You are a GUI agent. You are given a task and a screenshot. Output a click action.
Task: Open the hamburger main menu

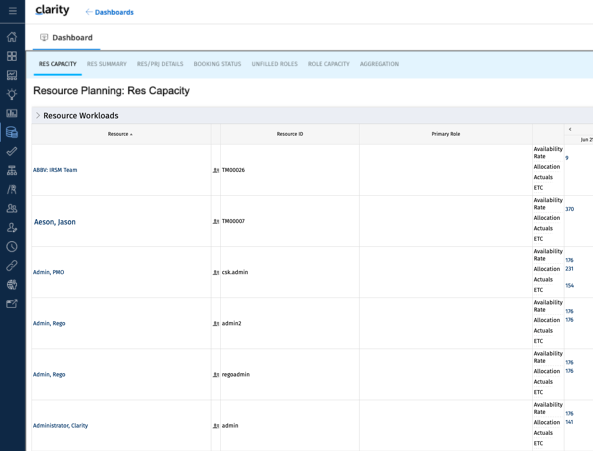point(12,11)
